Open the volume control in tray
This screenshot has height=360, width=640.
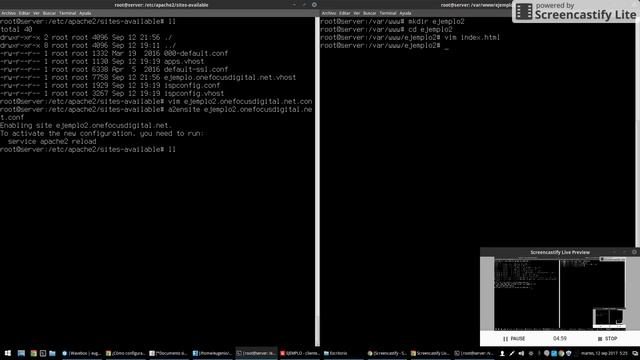click(521, 353)
